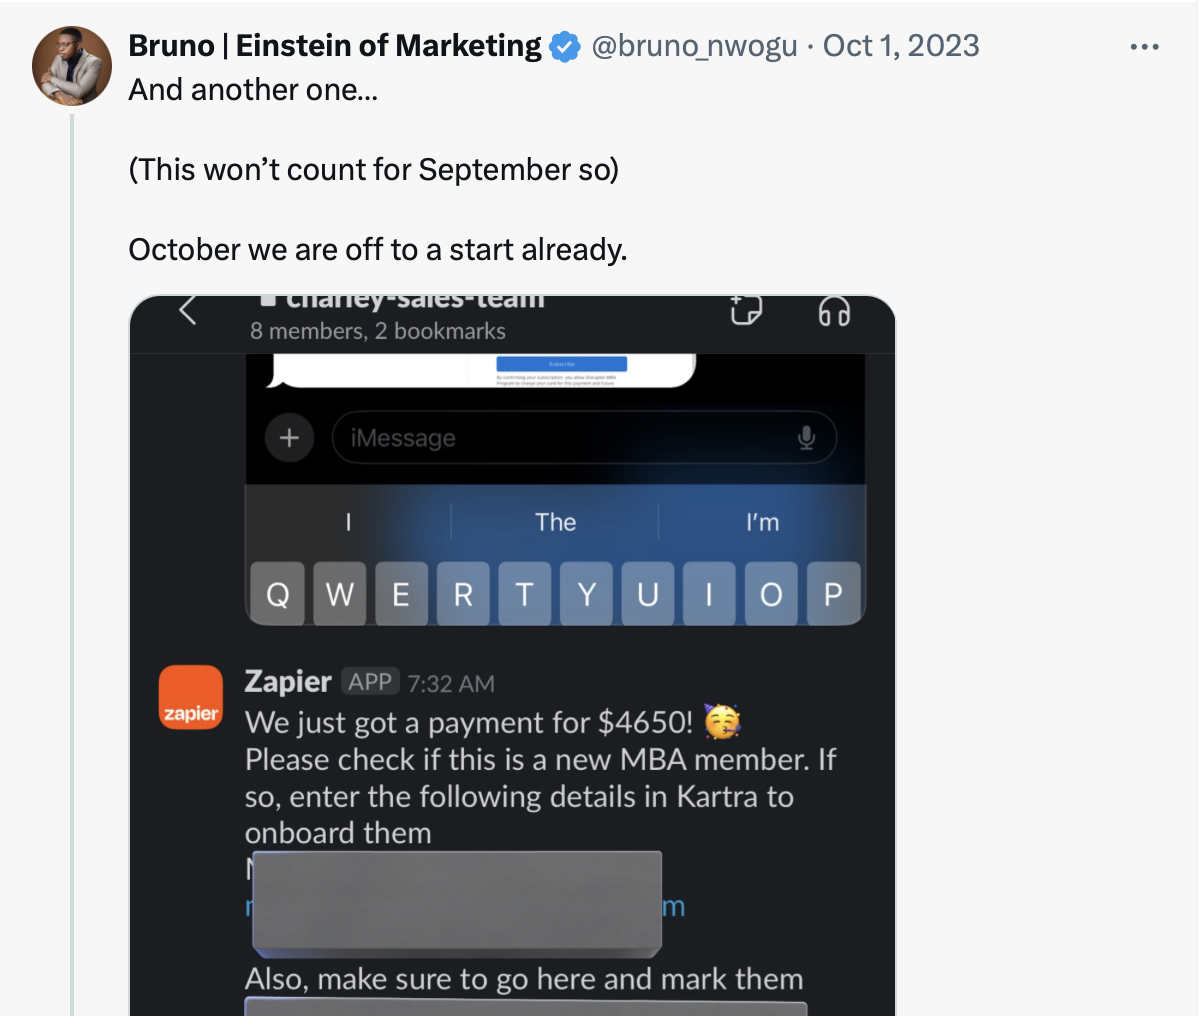This screenshot has height=1016, width=1204.
Task: Open Bruno's profile avatar photo
Action: tap(72, 66)
